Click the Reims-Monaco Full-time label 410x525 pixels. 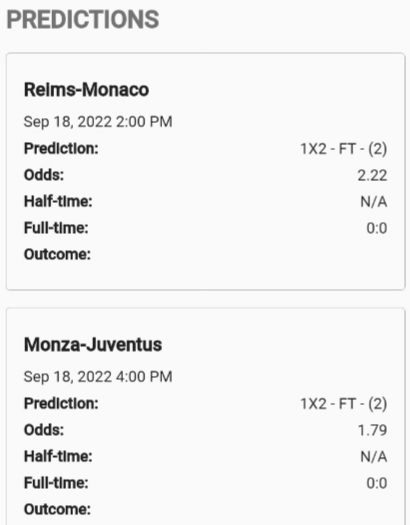click(x=56, y=228)
